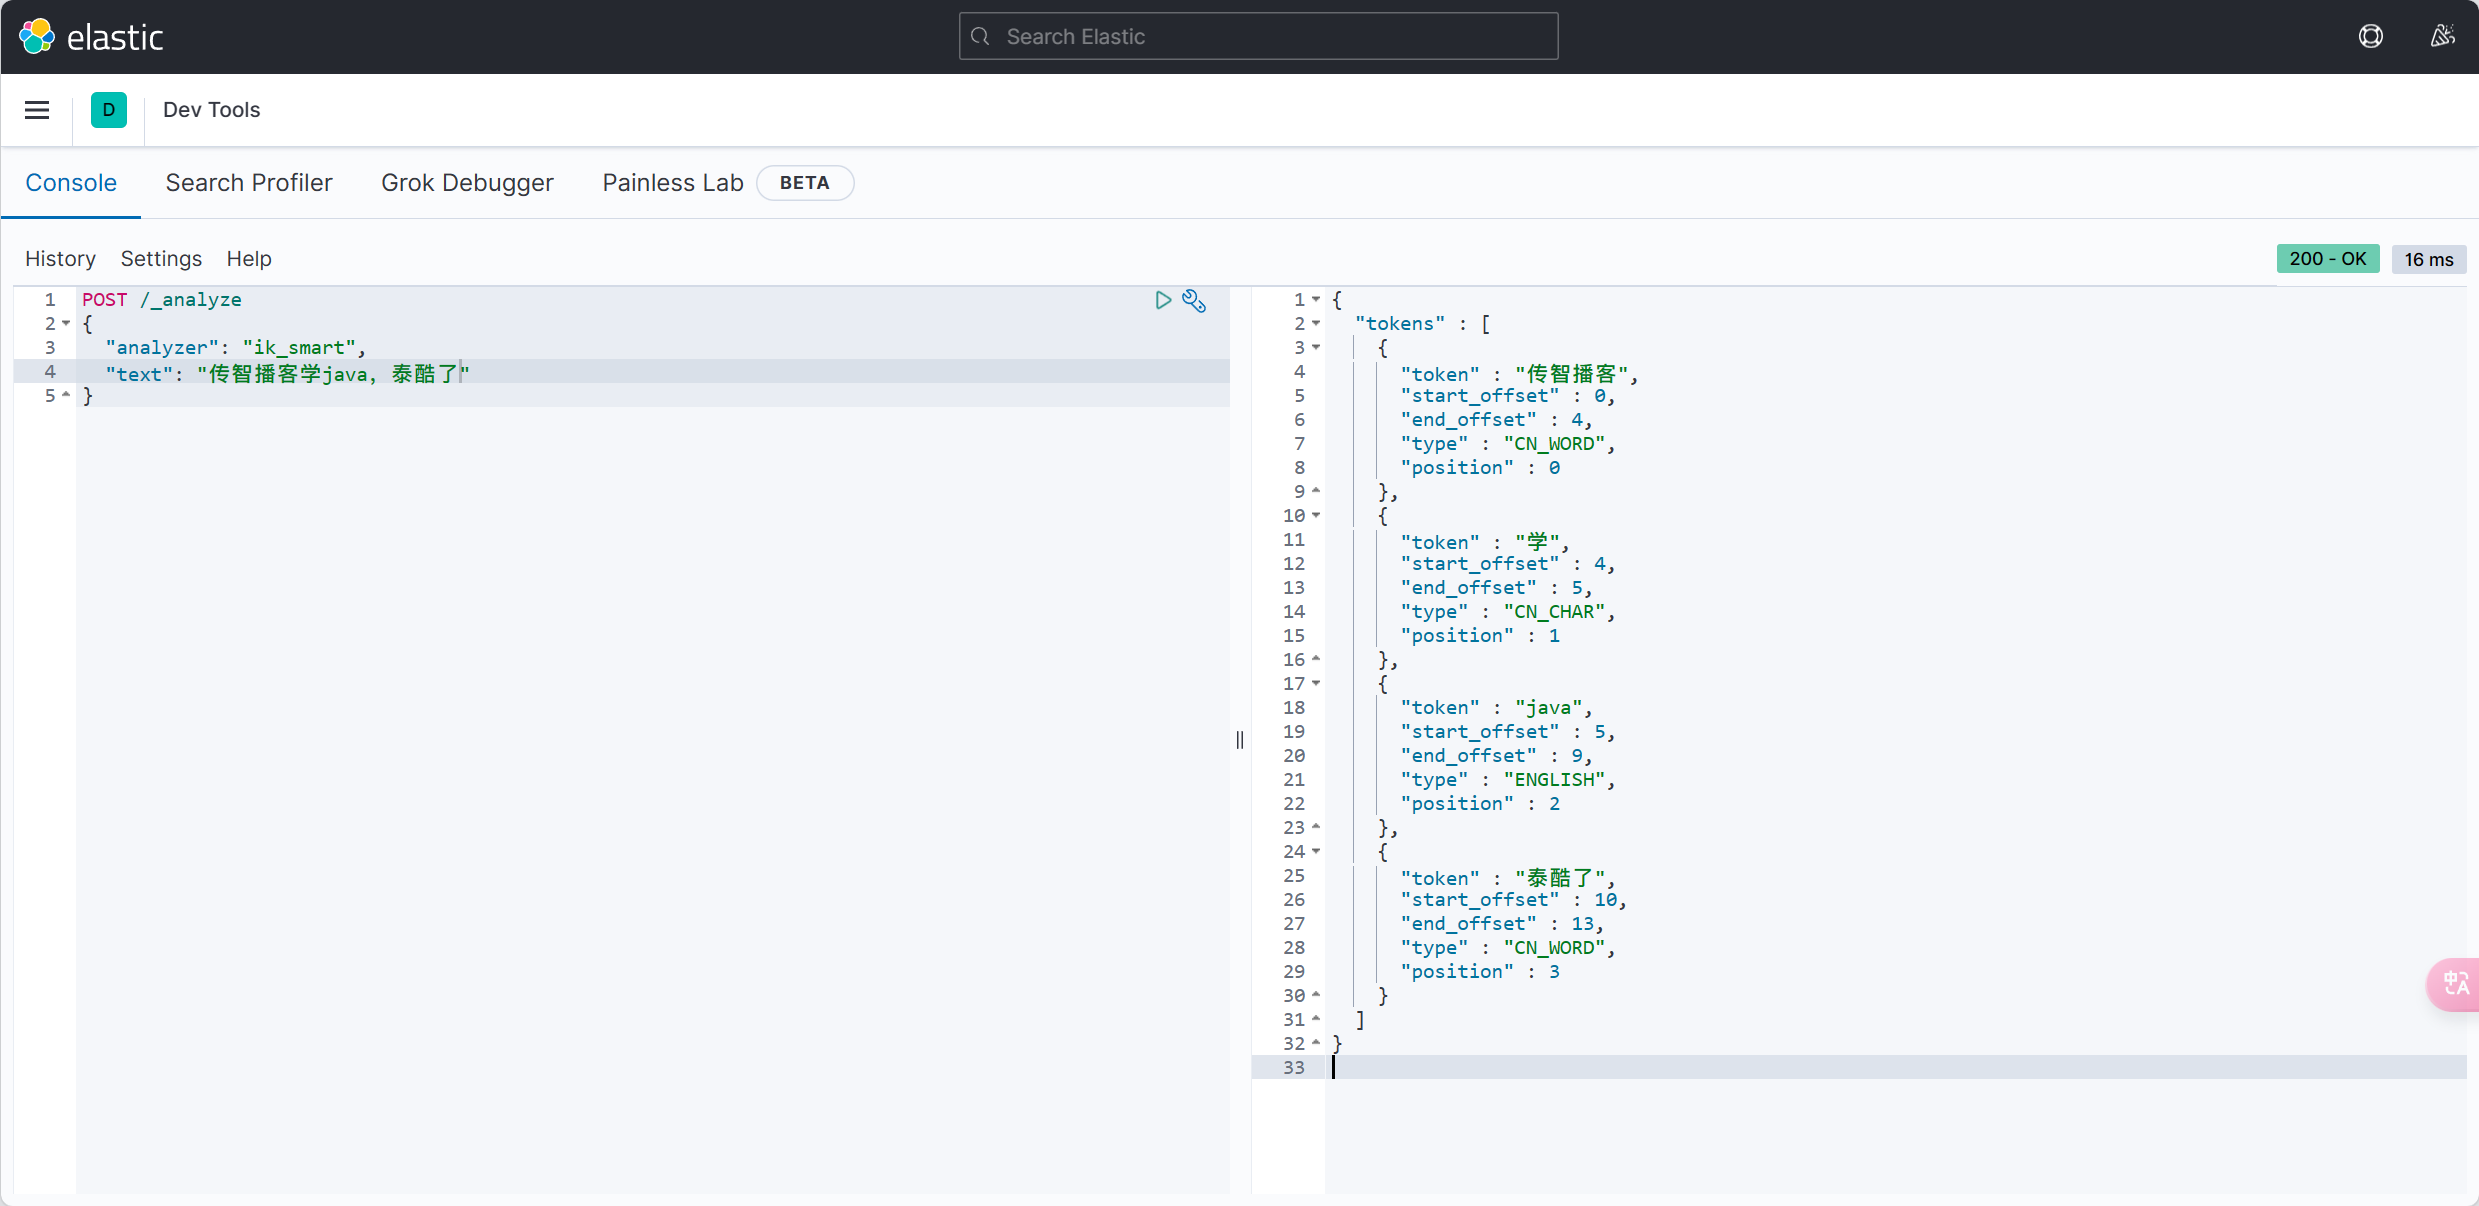Collapse the java token object at line 17
Screen dimensions: 2479x1206
click(x=1316, y=683)
